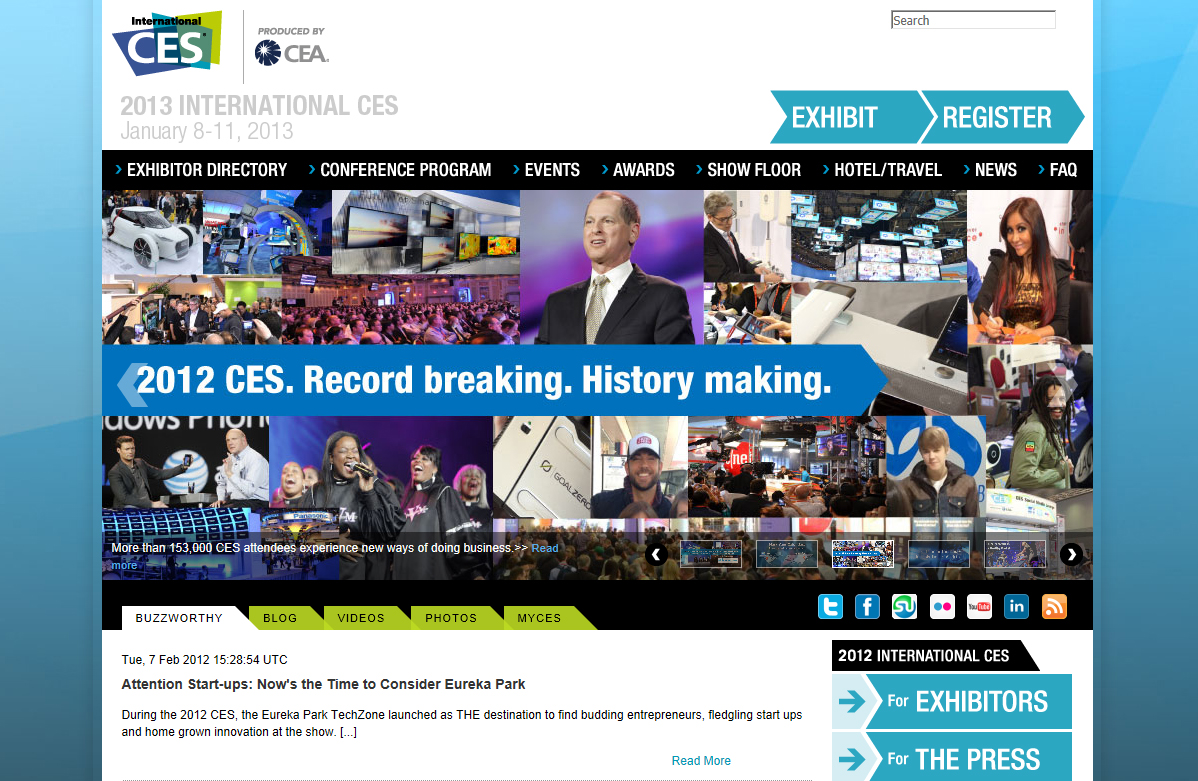Select the first slideshow thumbnail
The image size is (1198, 781).
(x=711, y=554)
